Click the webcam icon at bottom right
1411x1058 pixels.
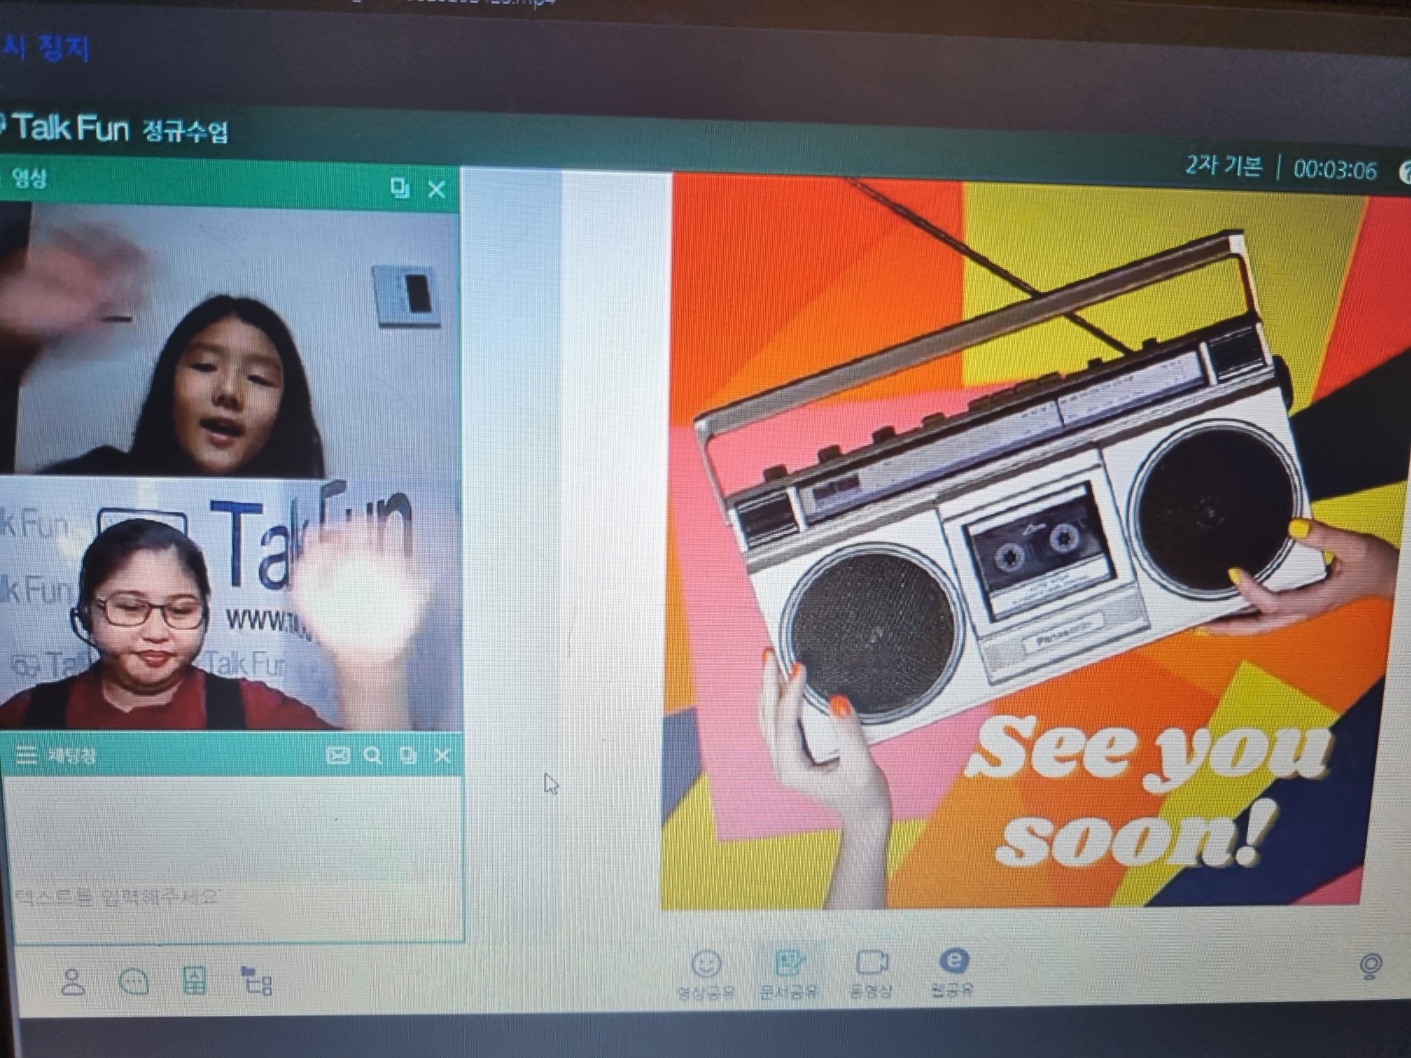pyautogui.click(x=1371, y=966)
